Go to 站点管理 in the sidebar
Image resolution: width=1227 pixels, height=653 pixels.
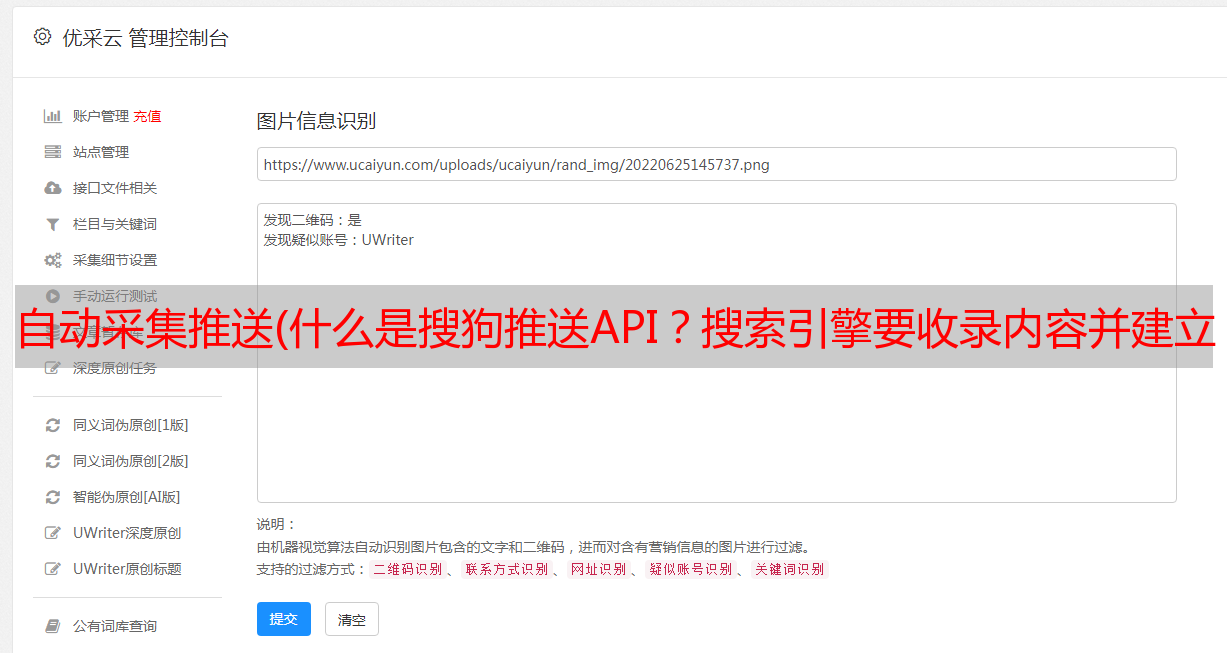101,152
